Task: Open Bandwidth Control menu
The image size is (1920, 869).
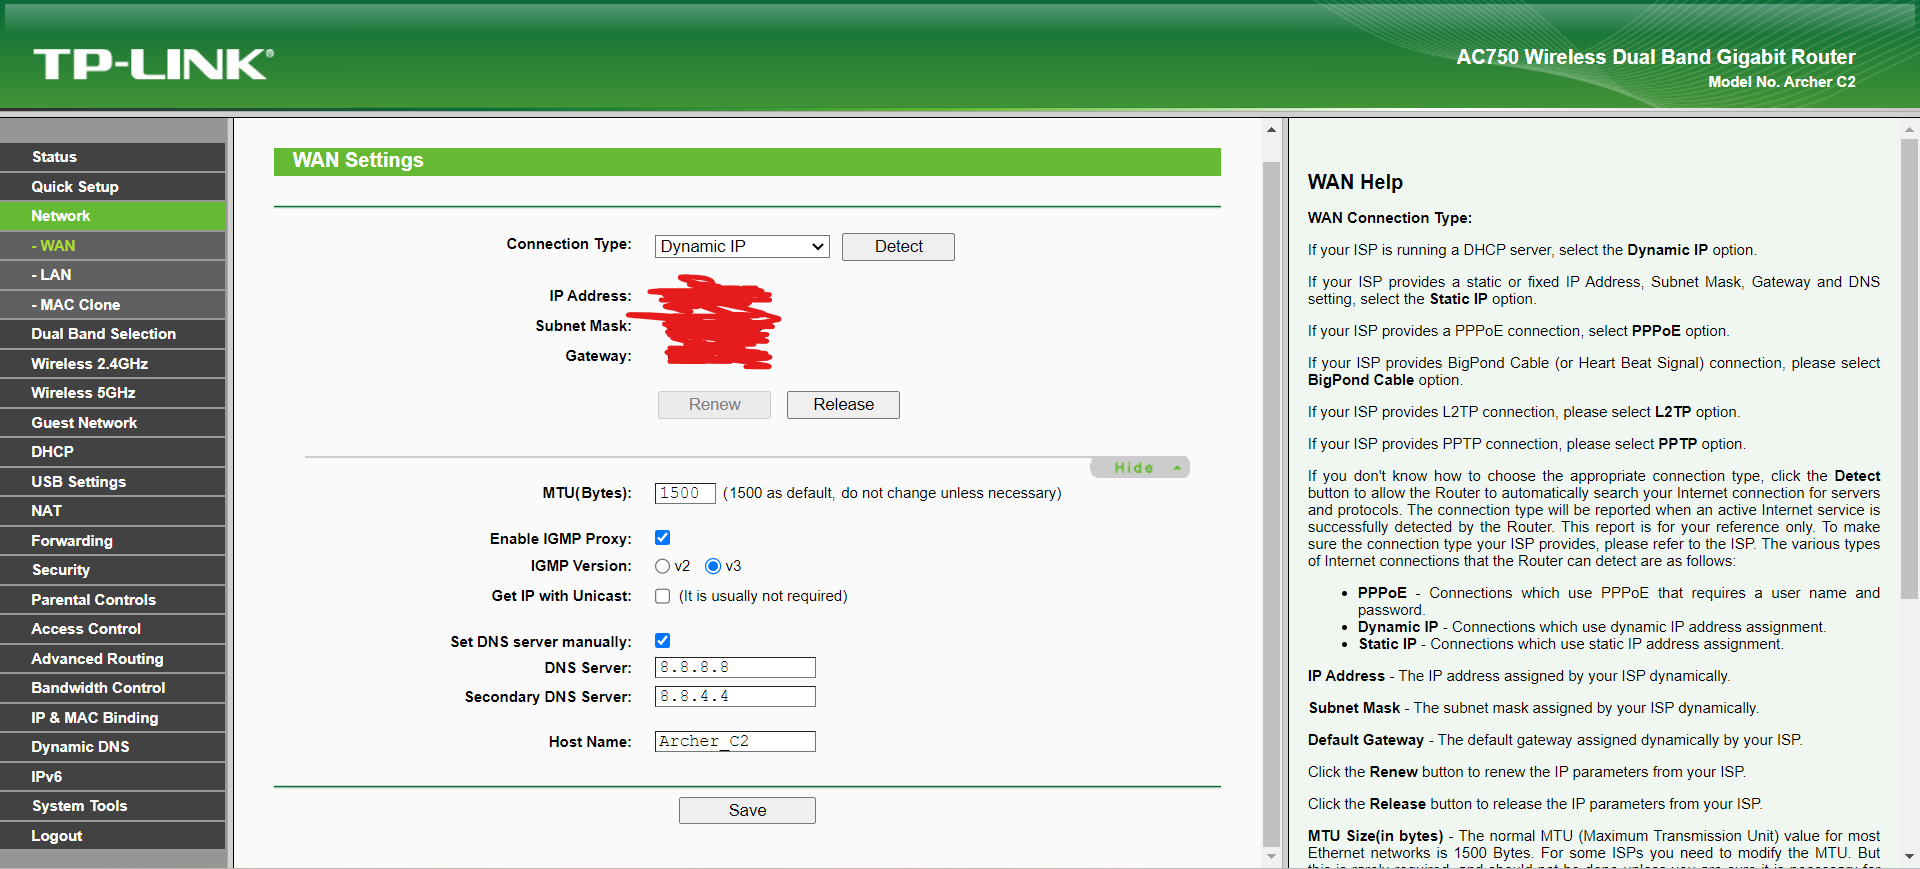Action: pyautogui.click(x=113, y=688)
